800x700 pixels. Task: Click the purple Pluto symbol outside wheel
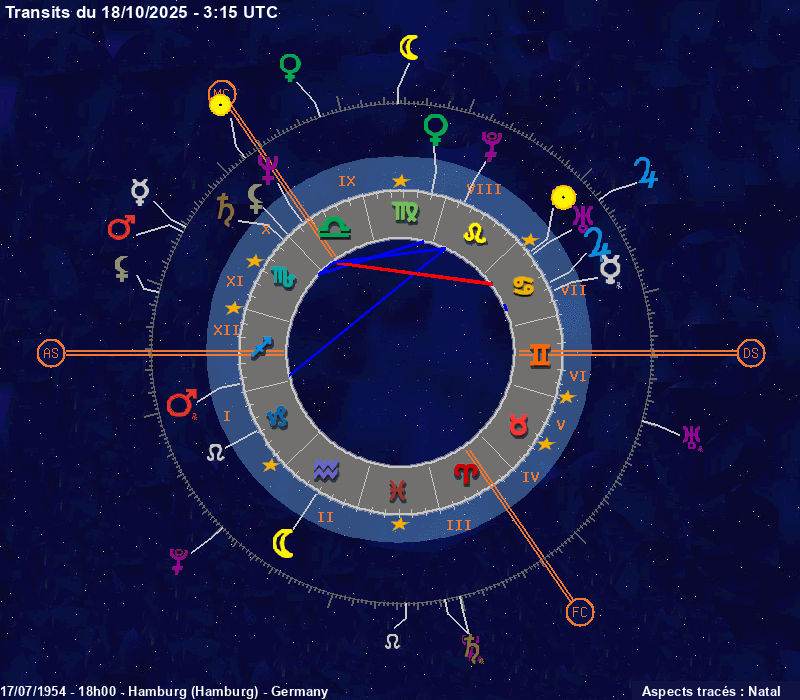[x=178, y=560]
